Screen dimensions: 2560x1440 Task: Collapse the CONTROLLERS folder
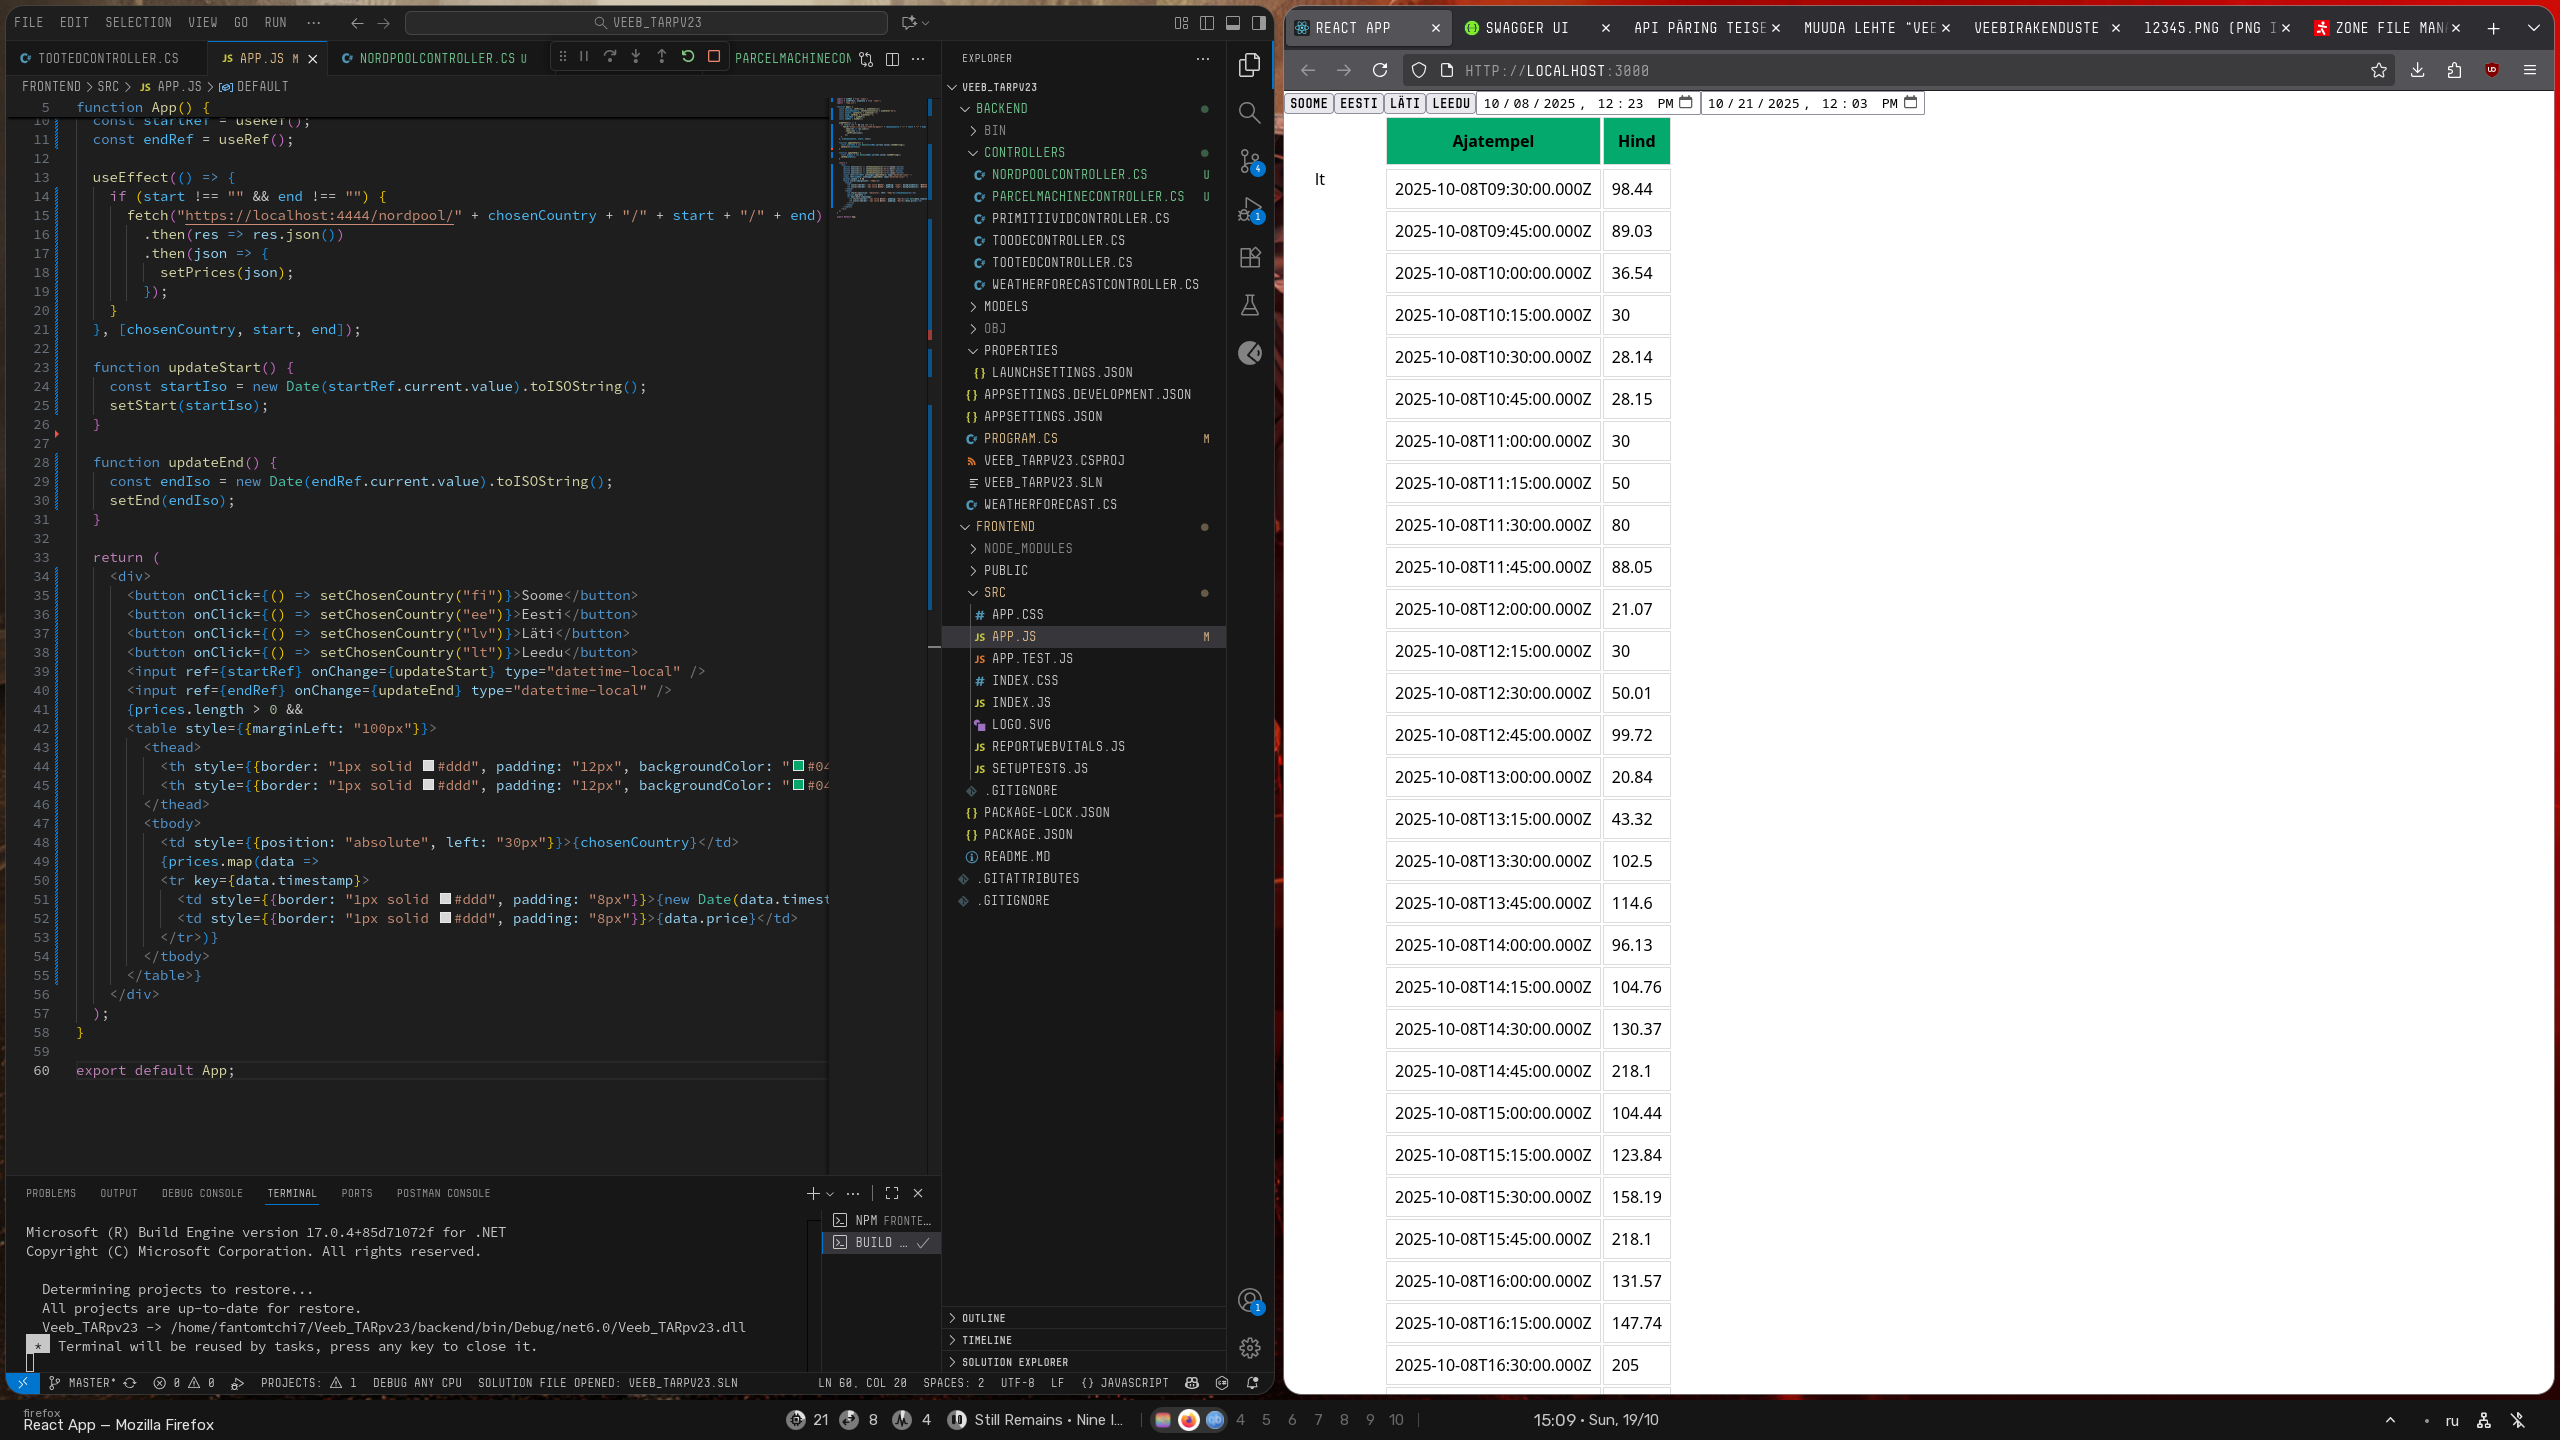(1024, 152)
